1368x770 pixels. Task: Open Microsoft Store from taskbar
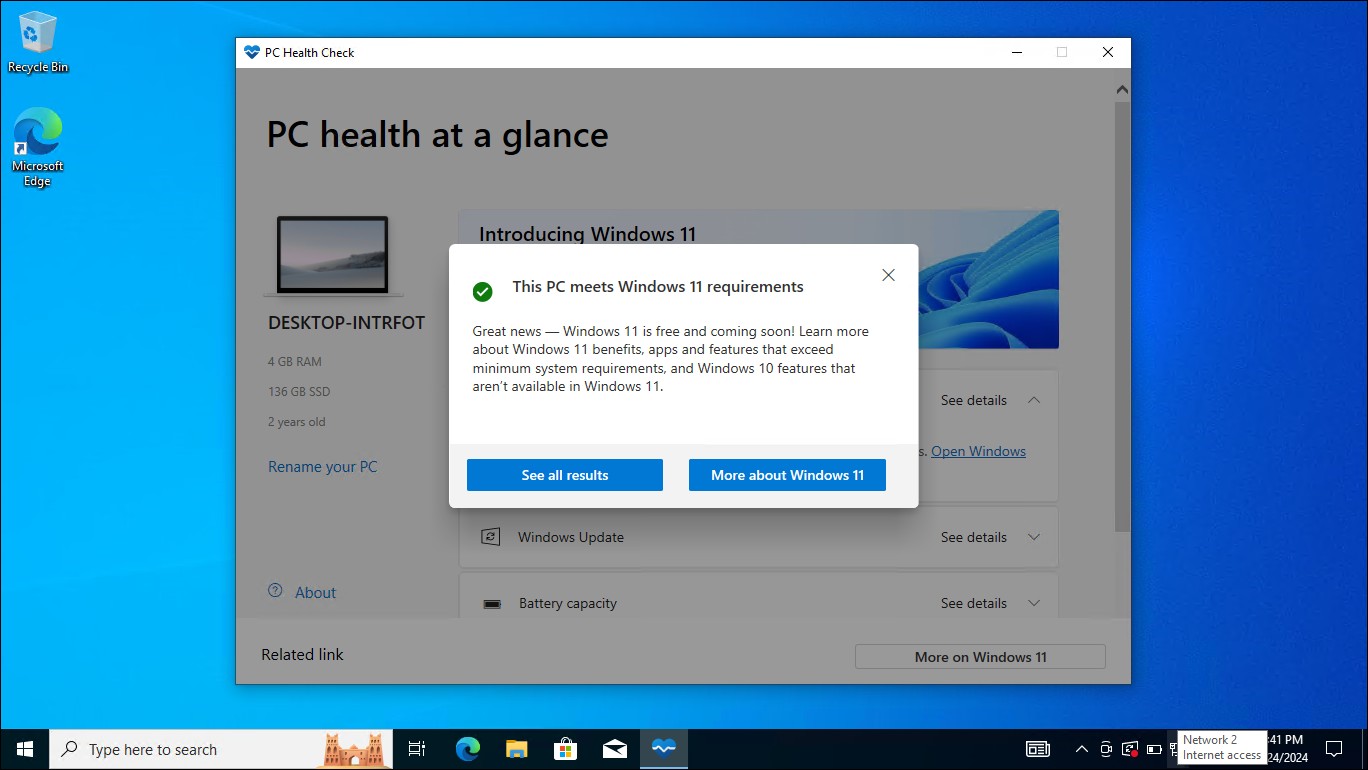[x=565, y=749]
